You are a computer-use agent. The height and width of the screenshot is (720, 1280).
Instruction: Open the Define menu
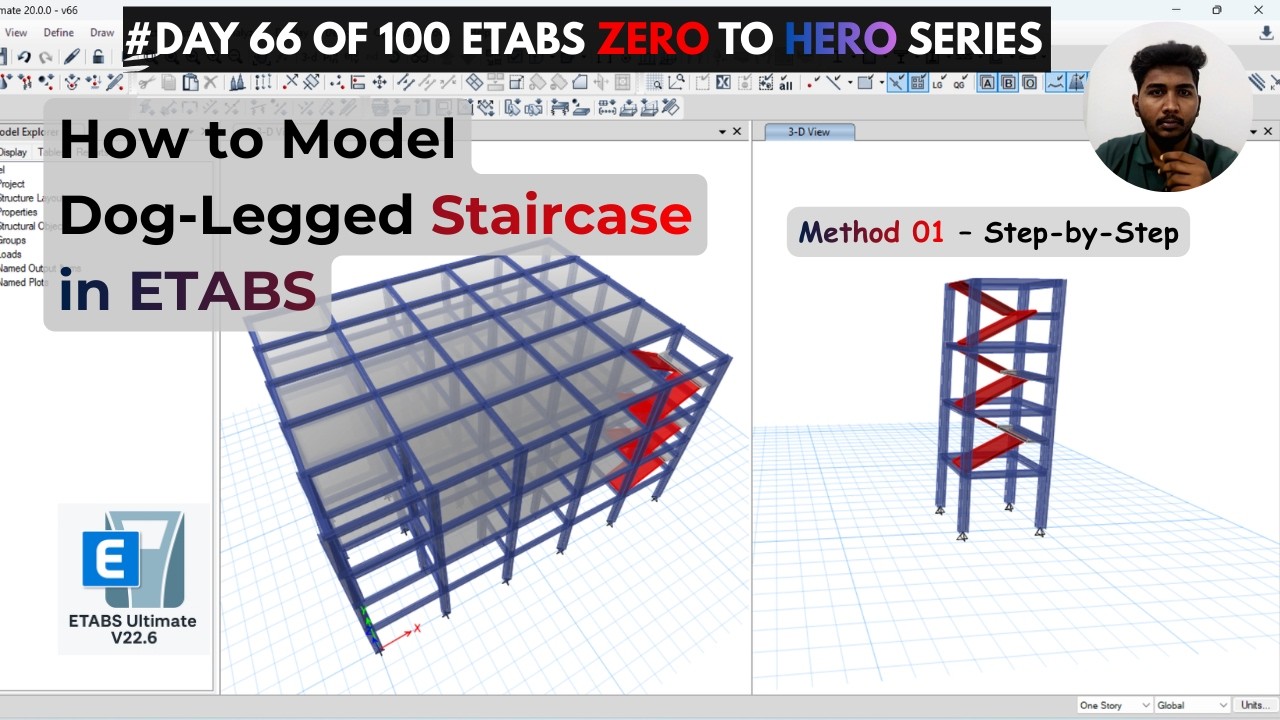[x=58, y=32]
